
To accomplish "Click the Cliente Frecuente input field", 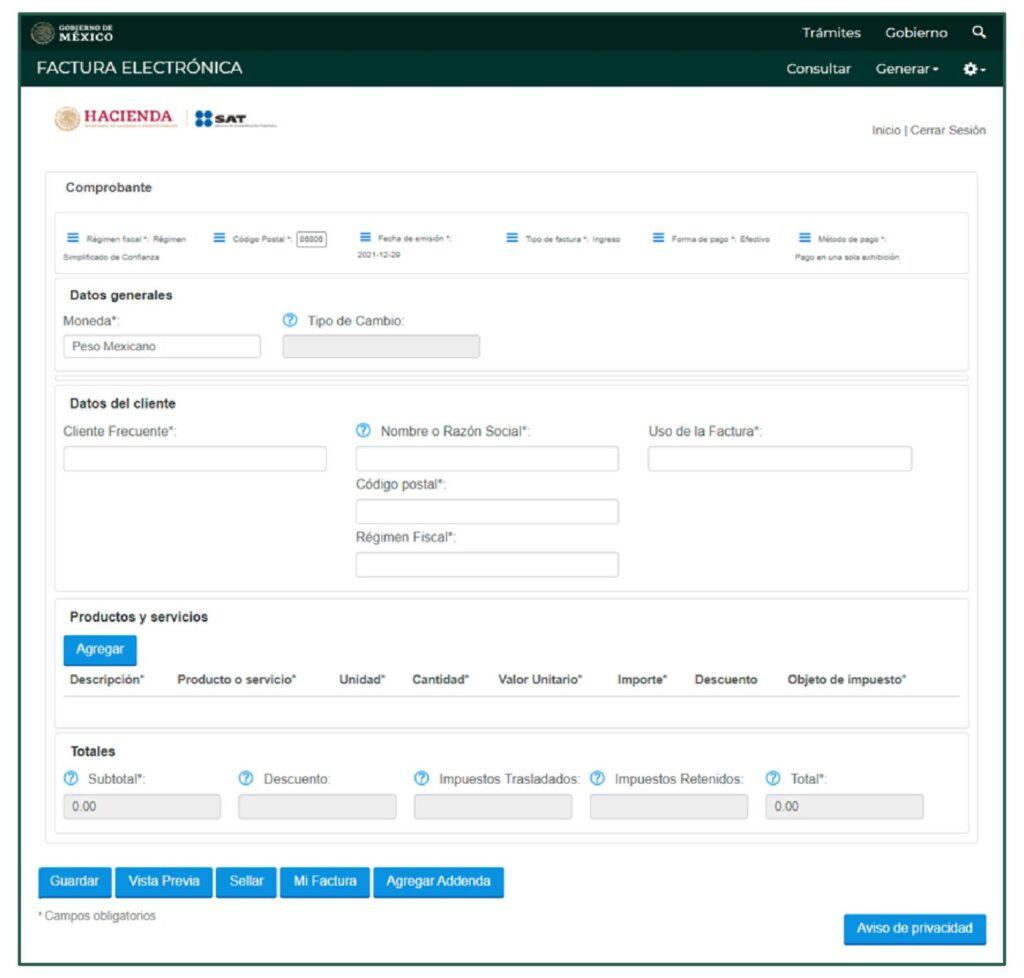I will click(195, 459).
